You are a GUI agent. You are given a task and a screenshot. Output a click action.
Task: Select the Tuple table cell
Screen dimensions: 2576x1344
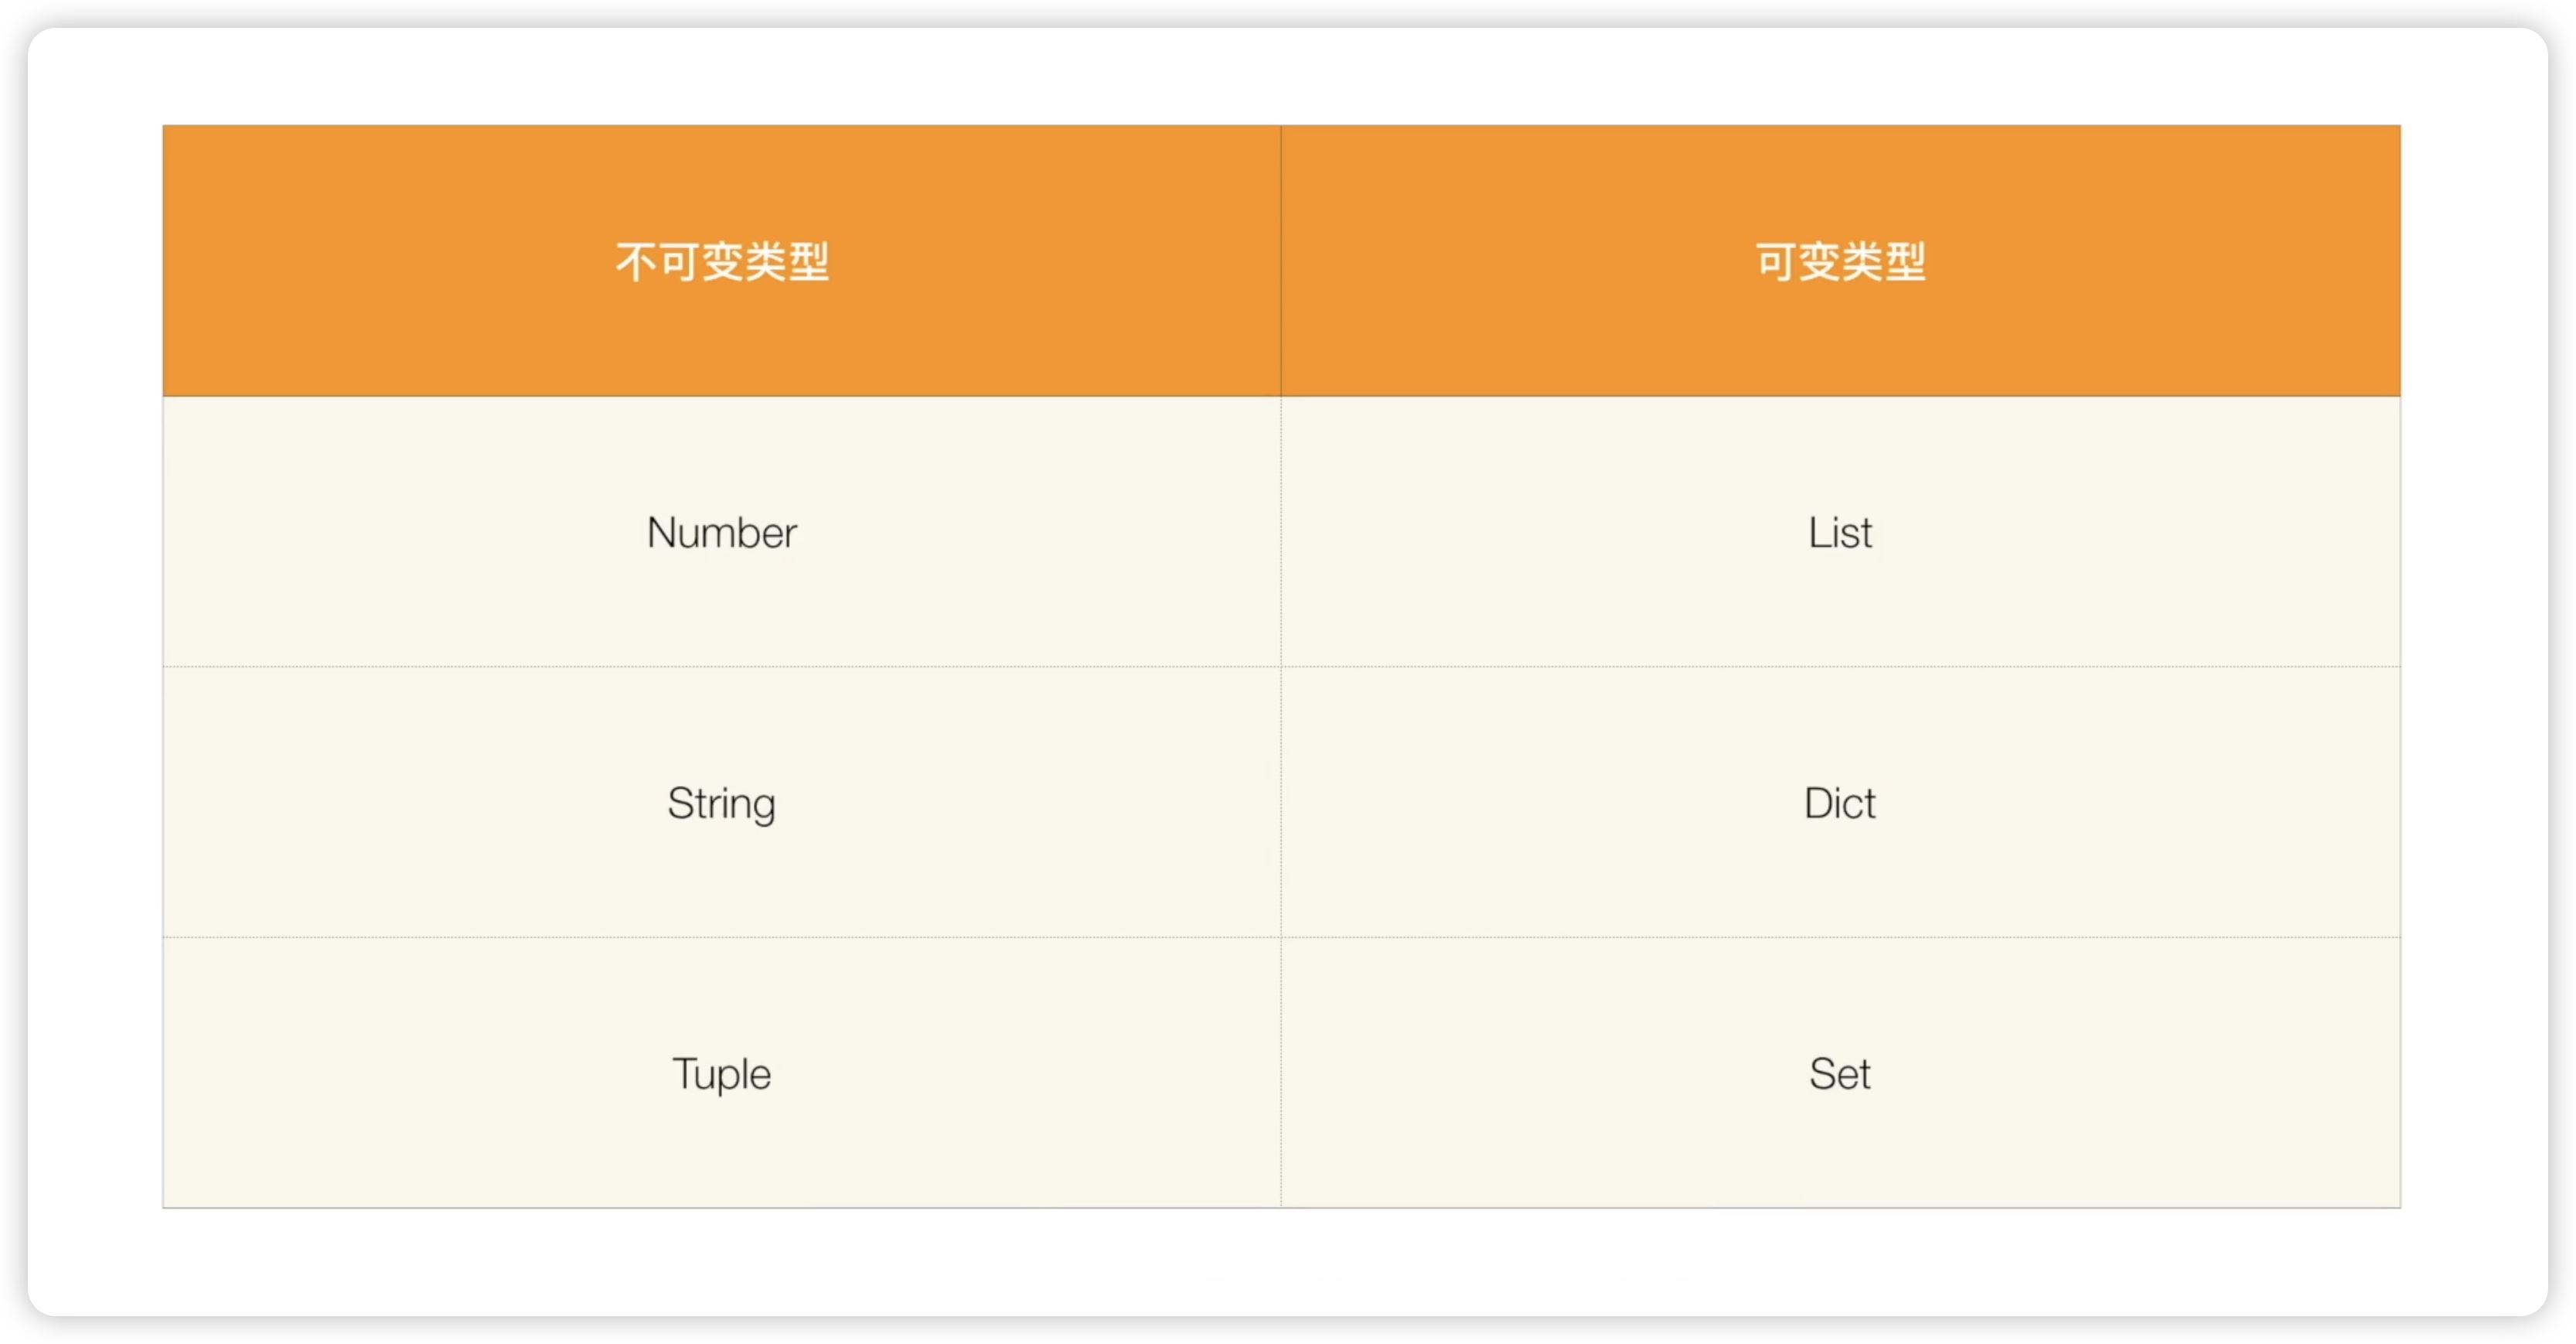pyautogui.click(x=721, y=1074)
